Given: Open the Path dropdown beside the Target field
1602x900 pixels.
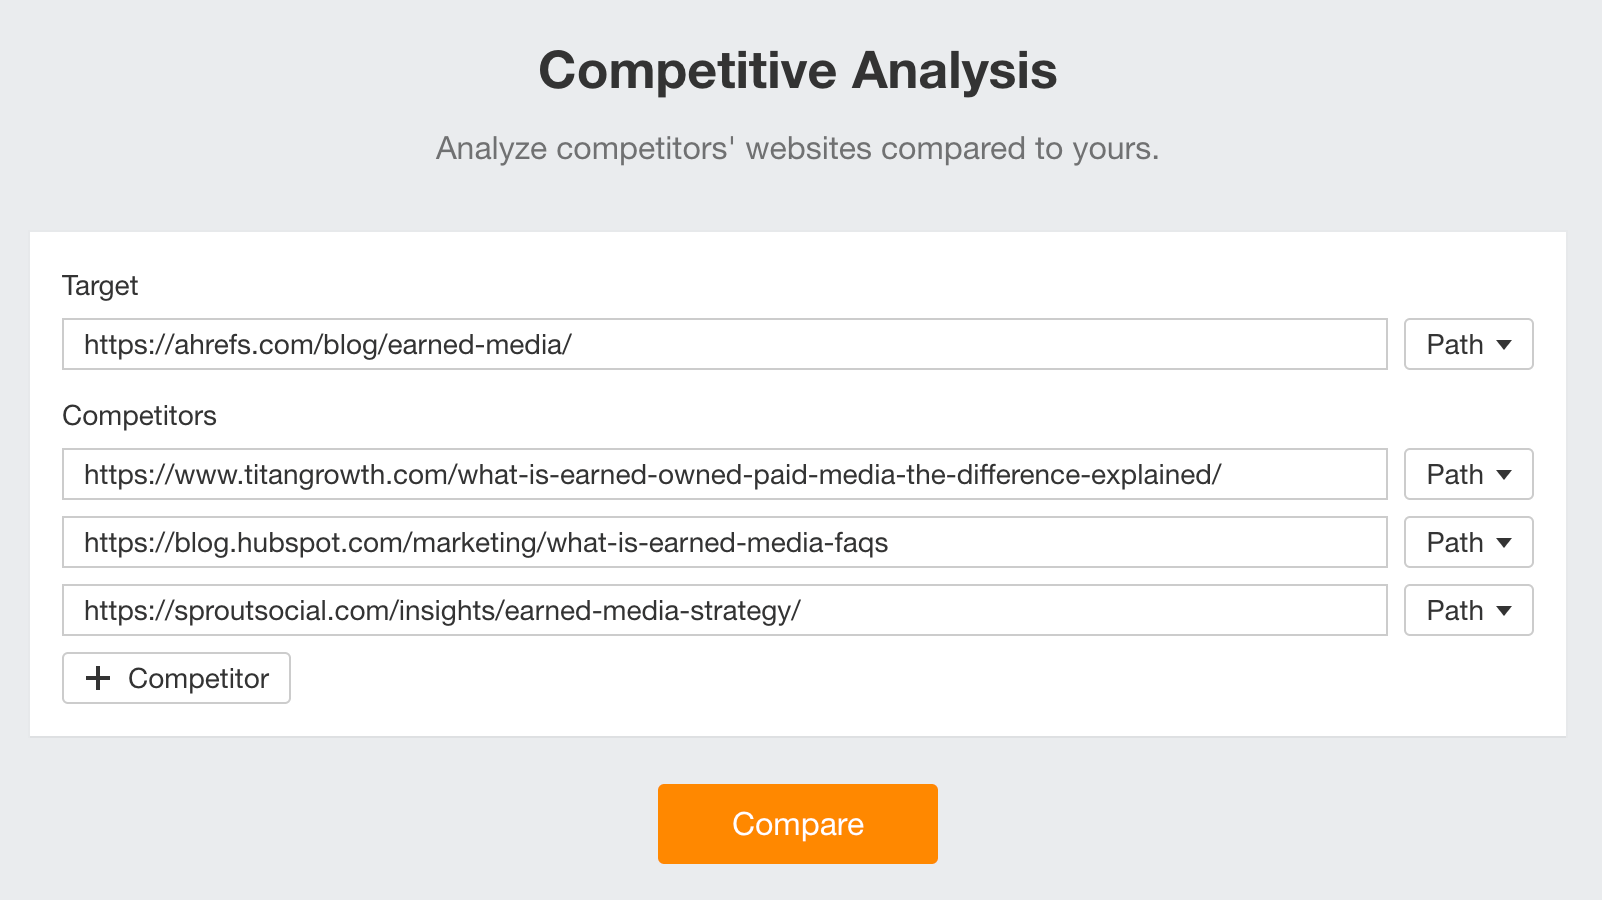Looking at the screenshot, I should pos(1467,344).
